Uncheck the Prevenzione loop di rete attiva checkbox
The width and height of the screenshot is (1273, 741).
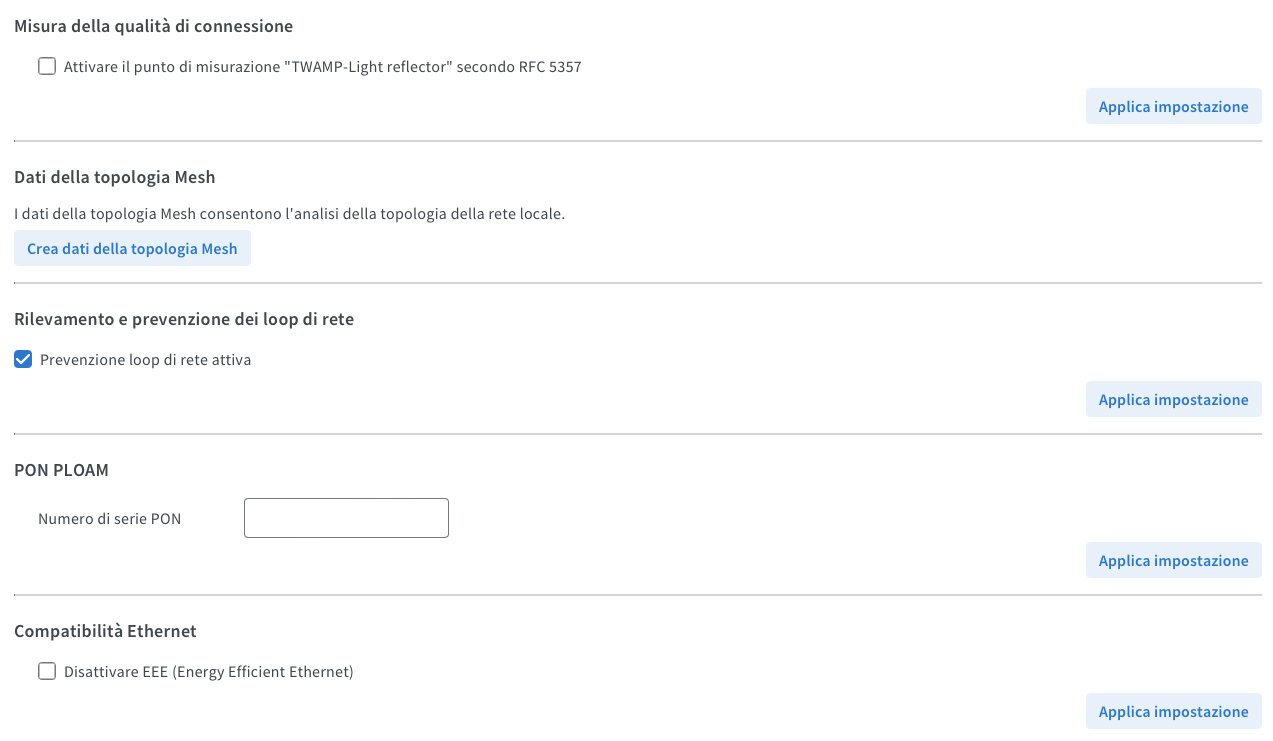(23, 359)
